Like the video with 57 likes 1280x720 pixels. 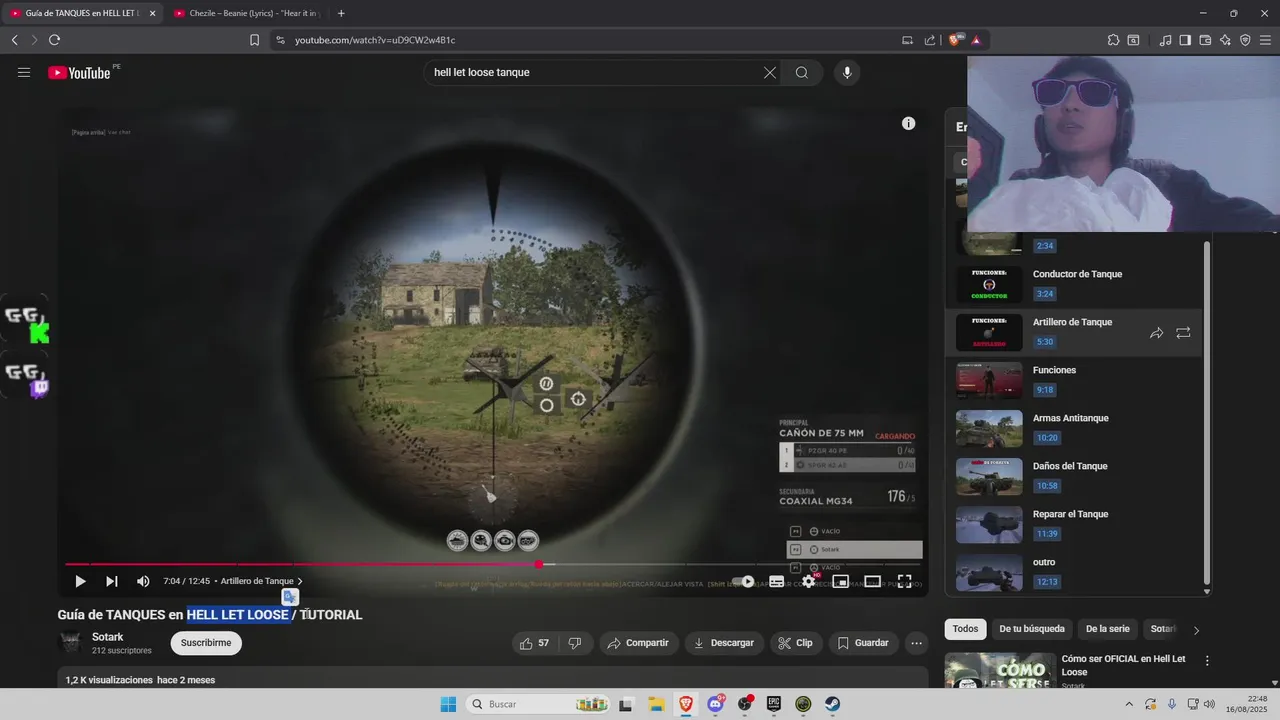pyautogui.click(x=535, y=643)
